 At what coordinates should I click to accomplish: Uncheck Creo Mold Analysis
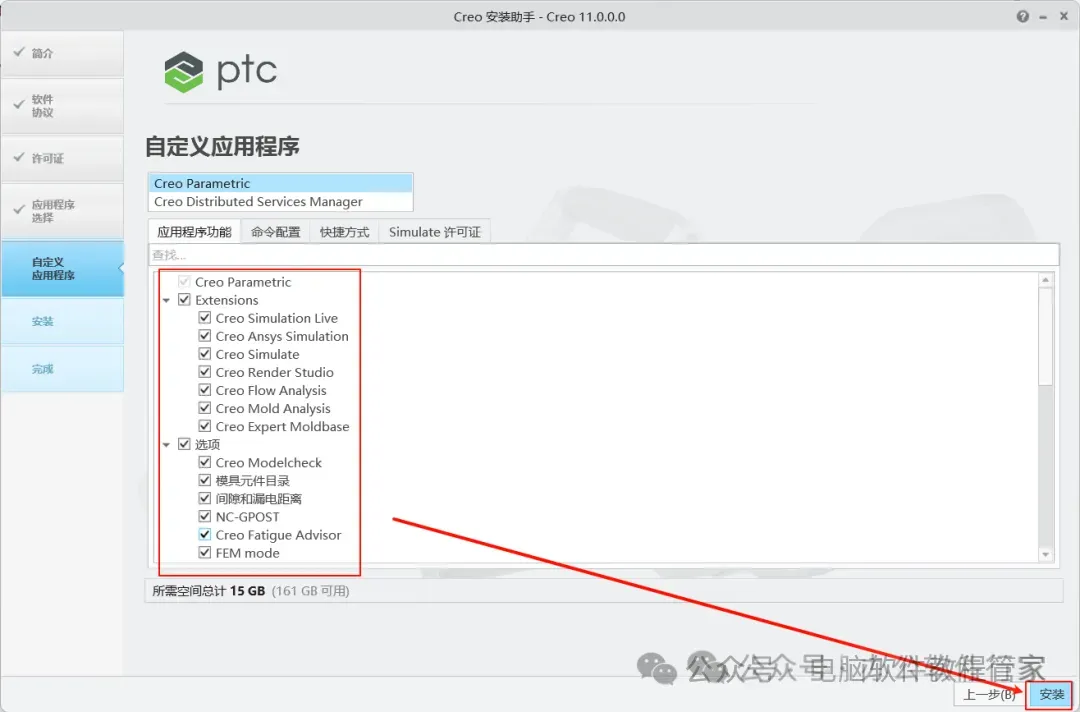tap(205, 408)
